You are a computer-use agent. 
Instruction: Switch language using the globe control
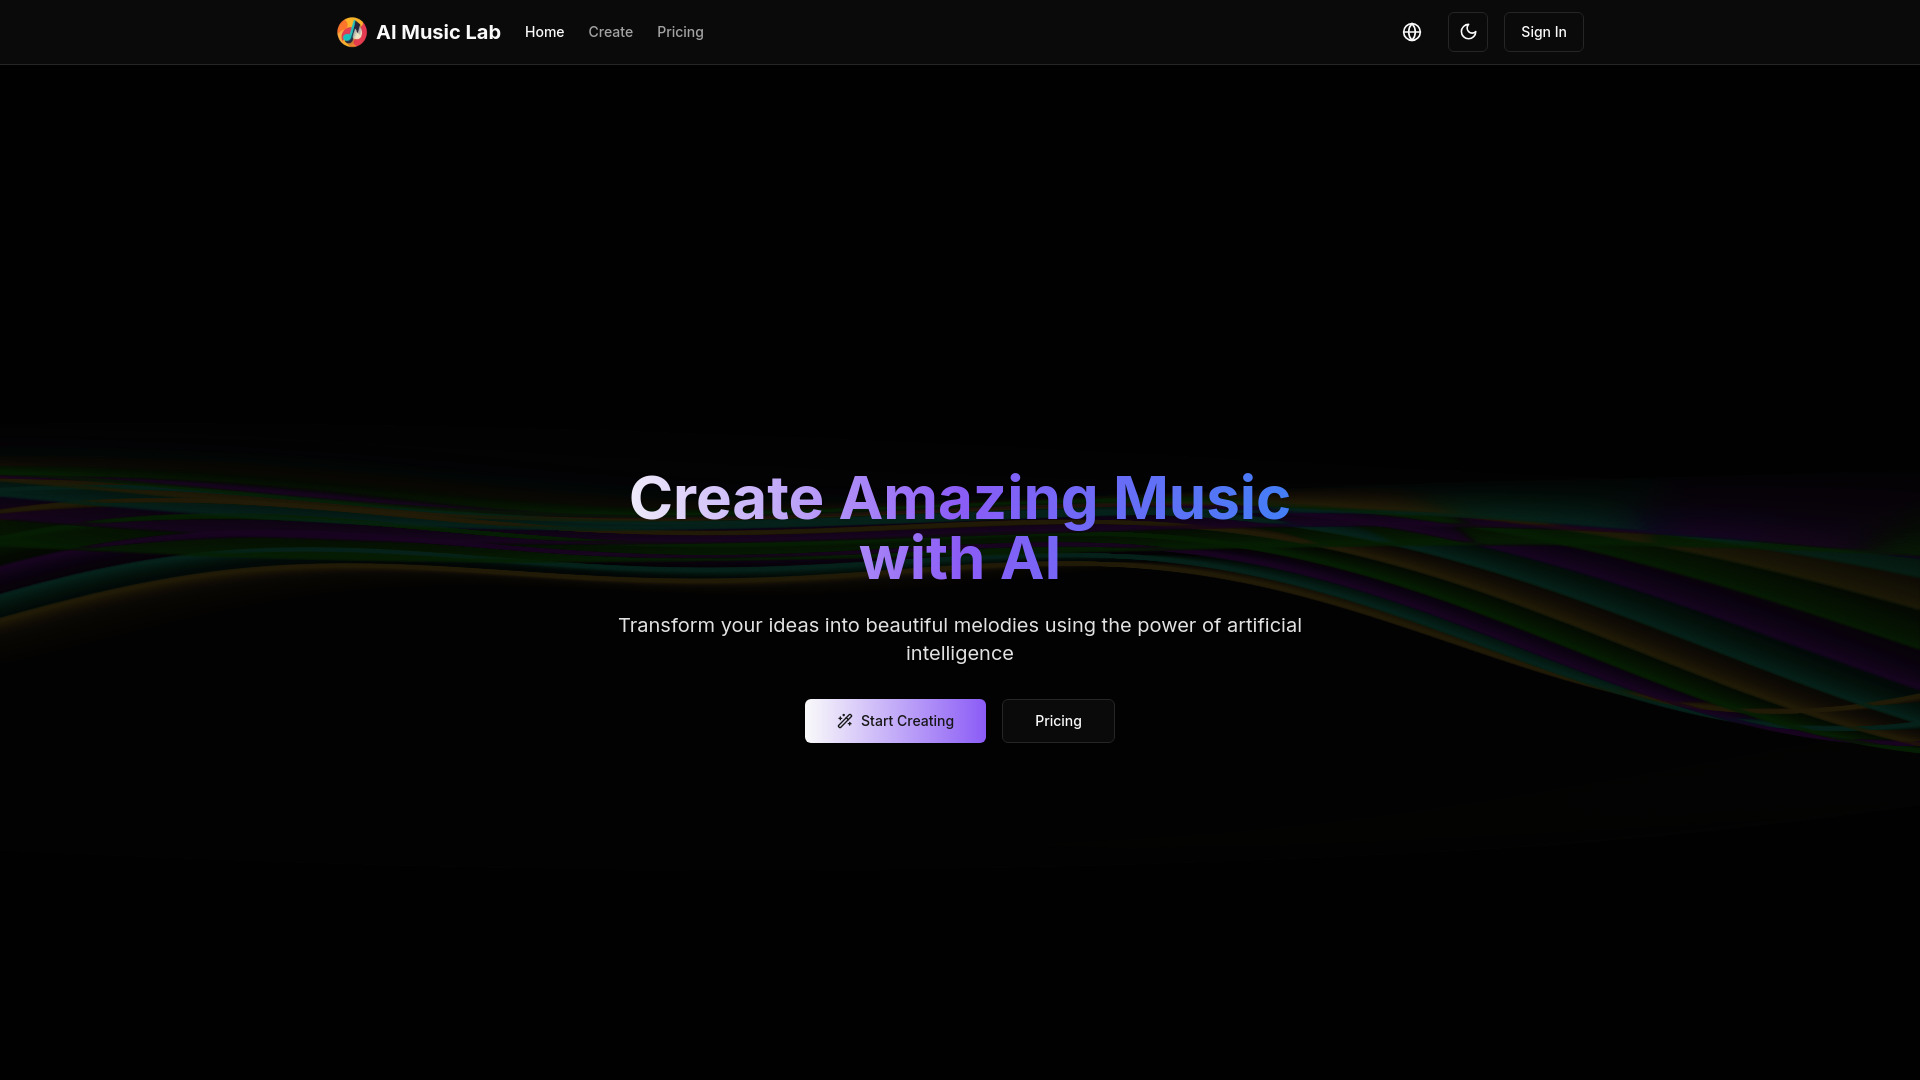point(1412,32)
